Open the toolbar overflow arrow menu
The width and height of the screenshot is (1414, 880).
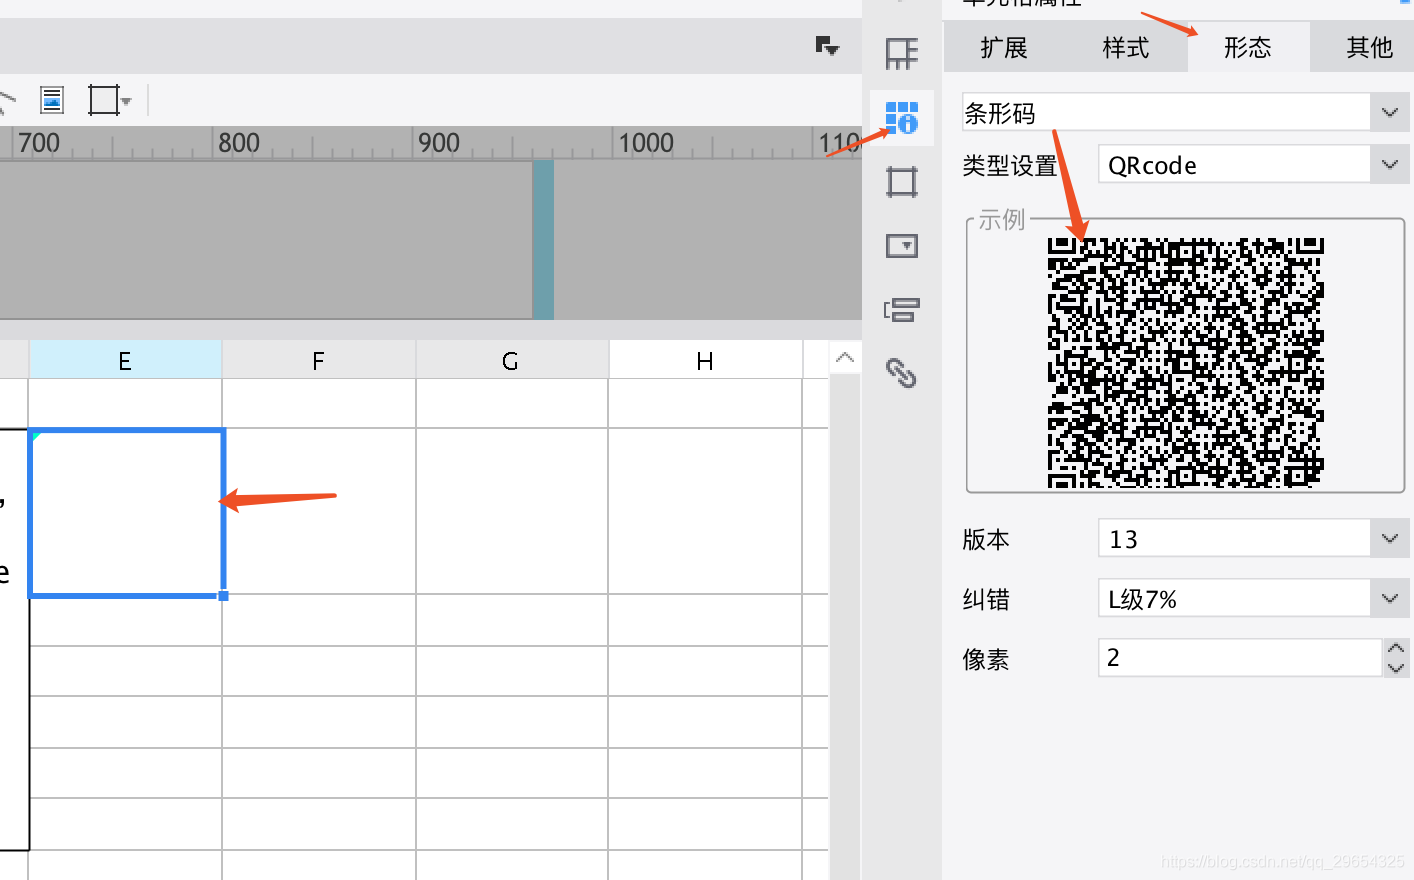[x=827, y=45]
